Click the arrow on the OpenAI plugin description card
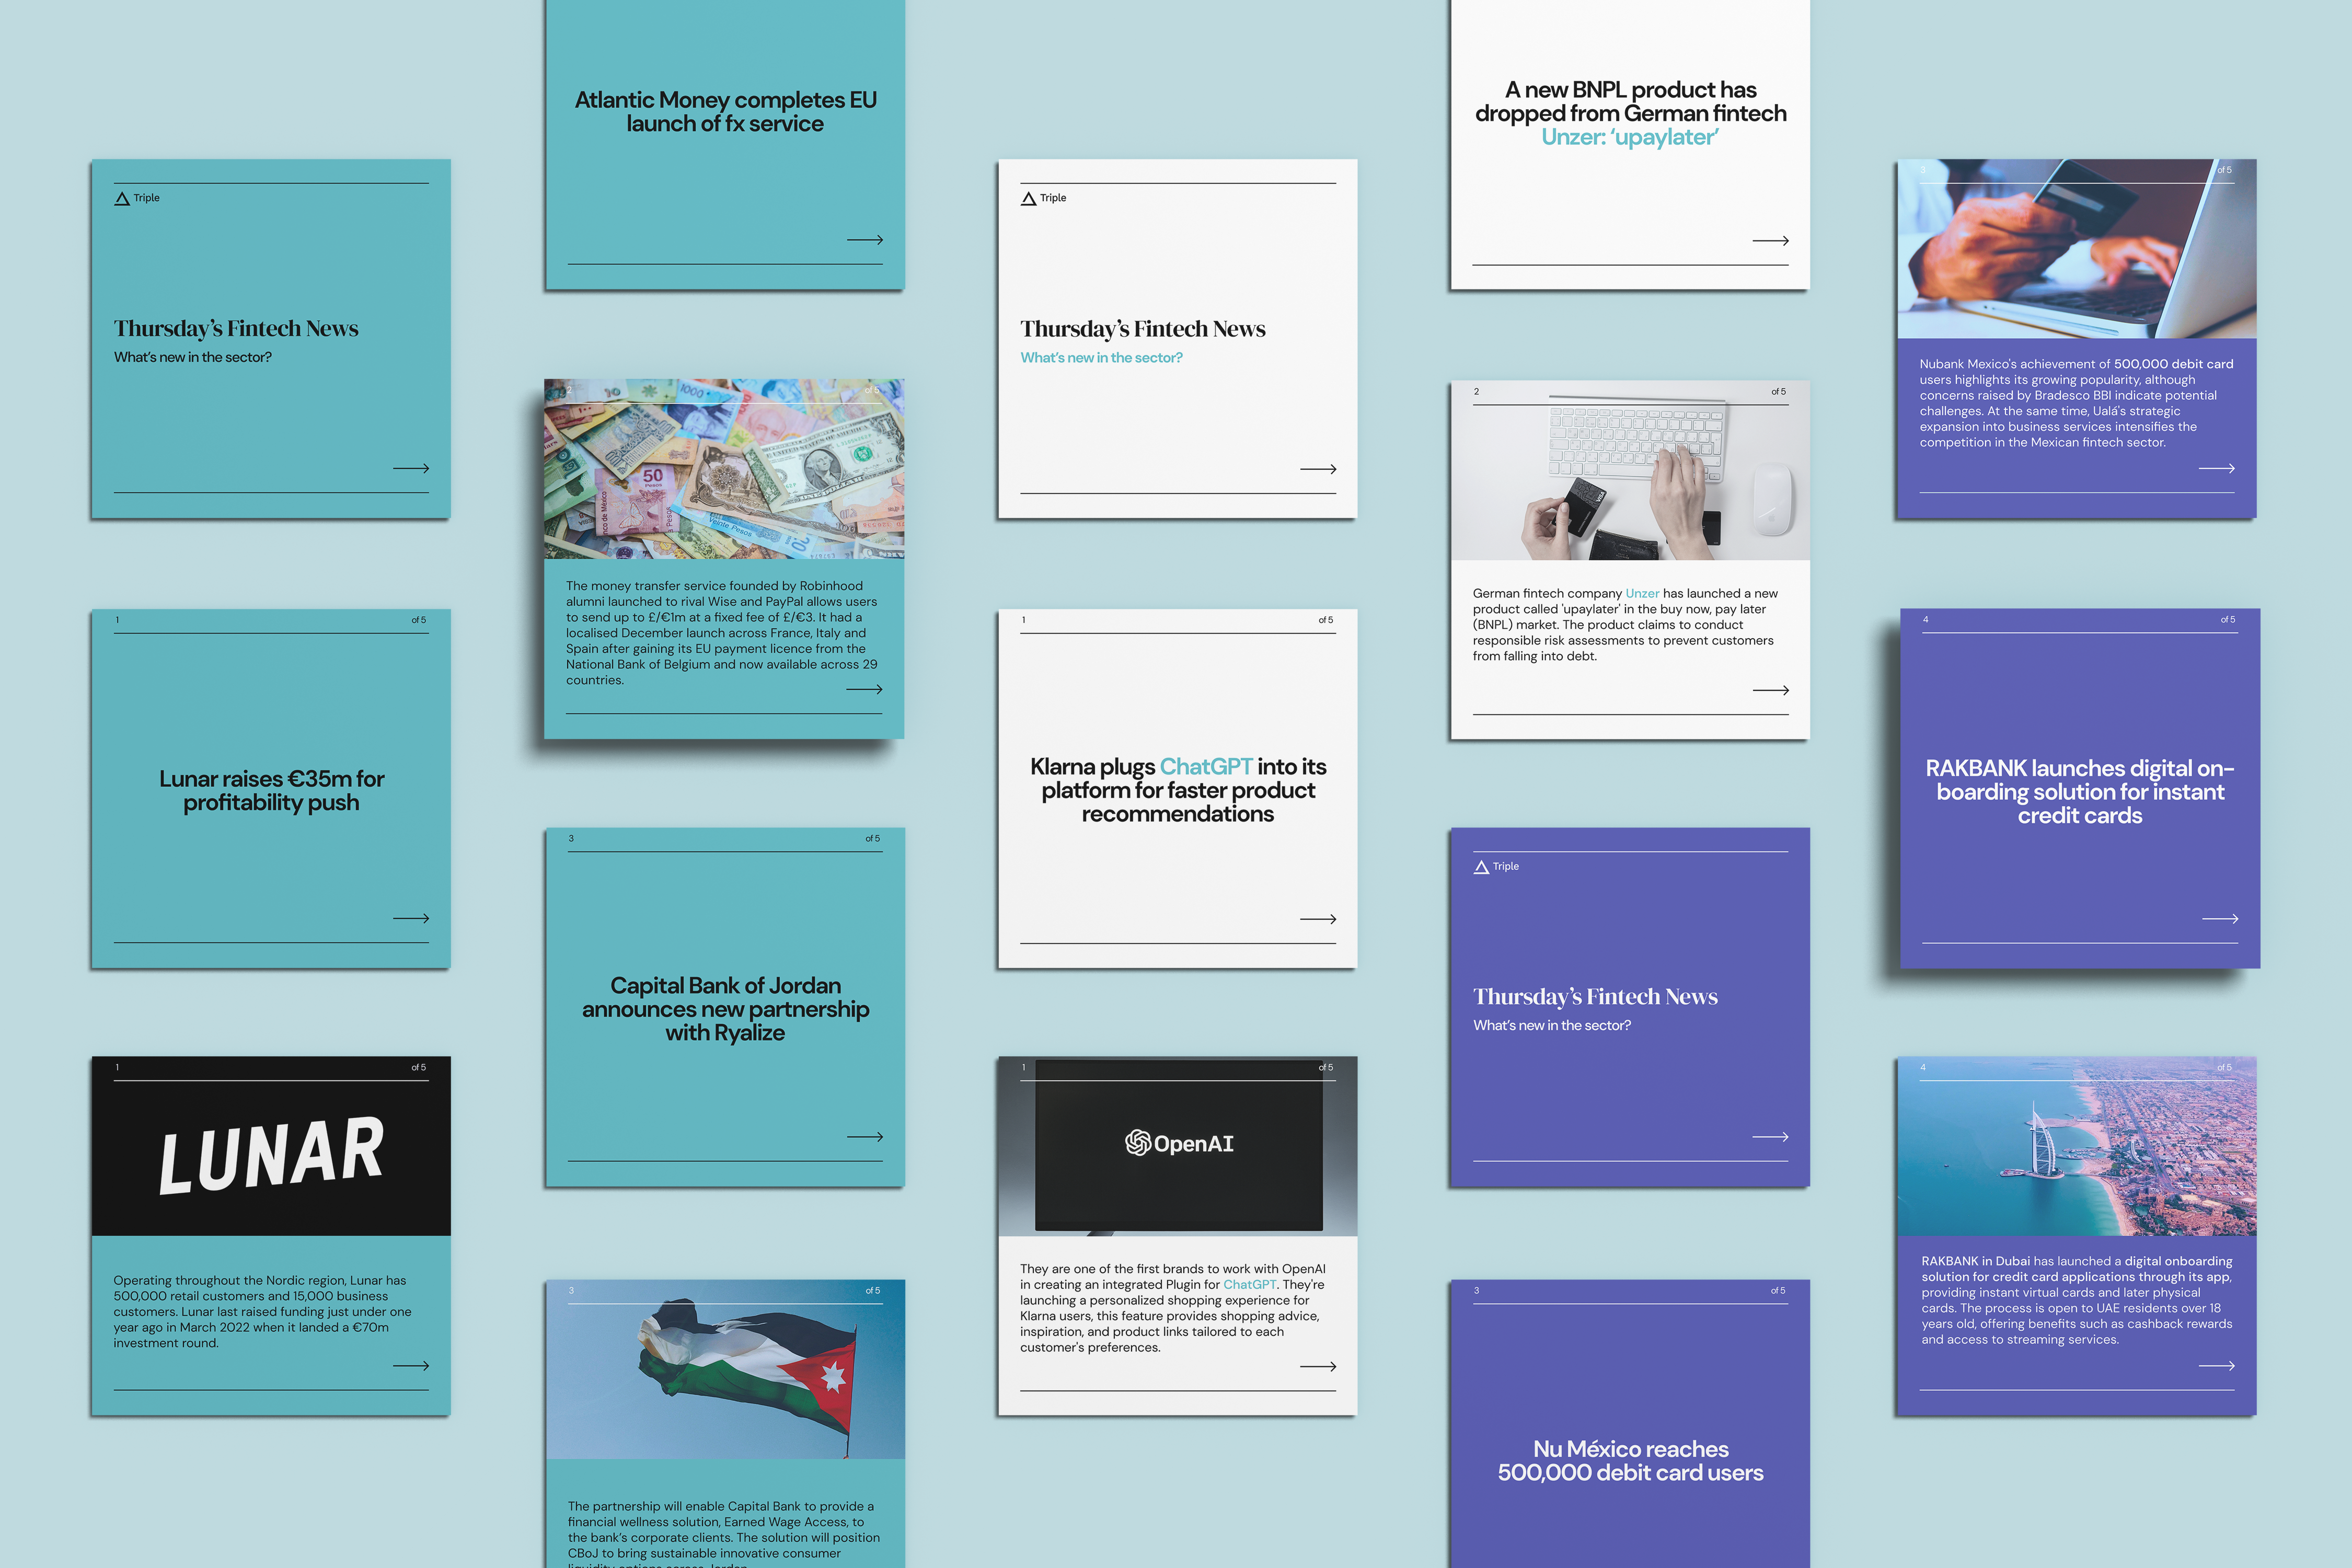 click(1318, 1367)
